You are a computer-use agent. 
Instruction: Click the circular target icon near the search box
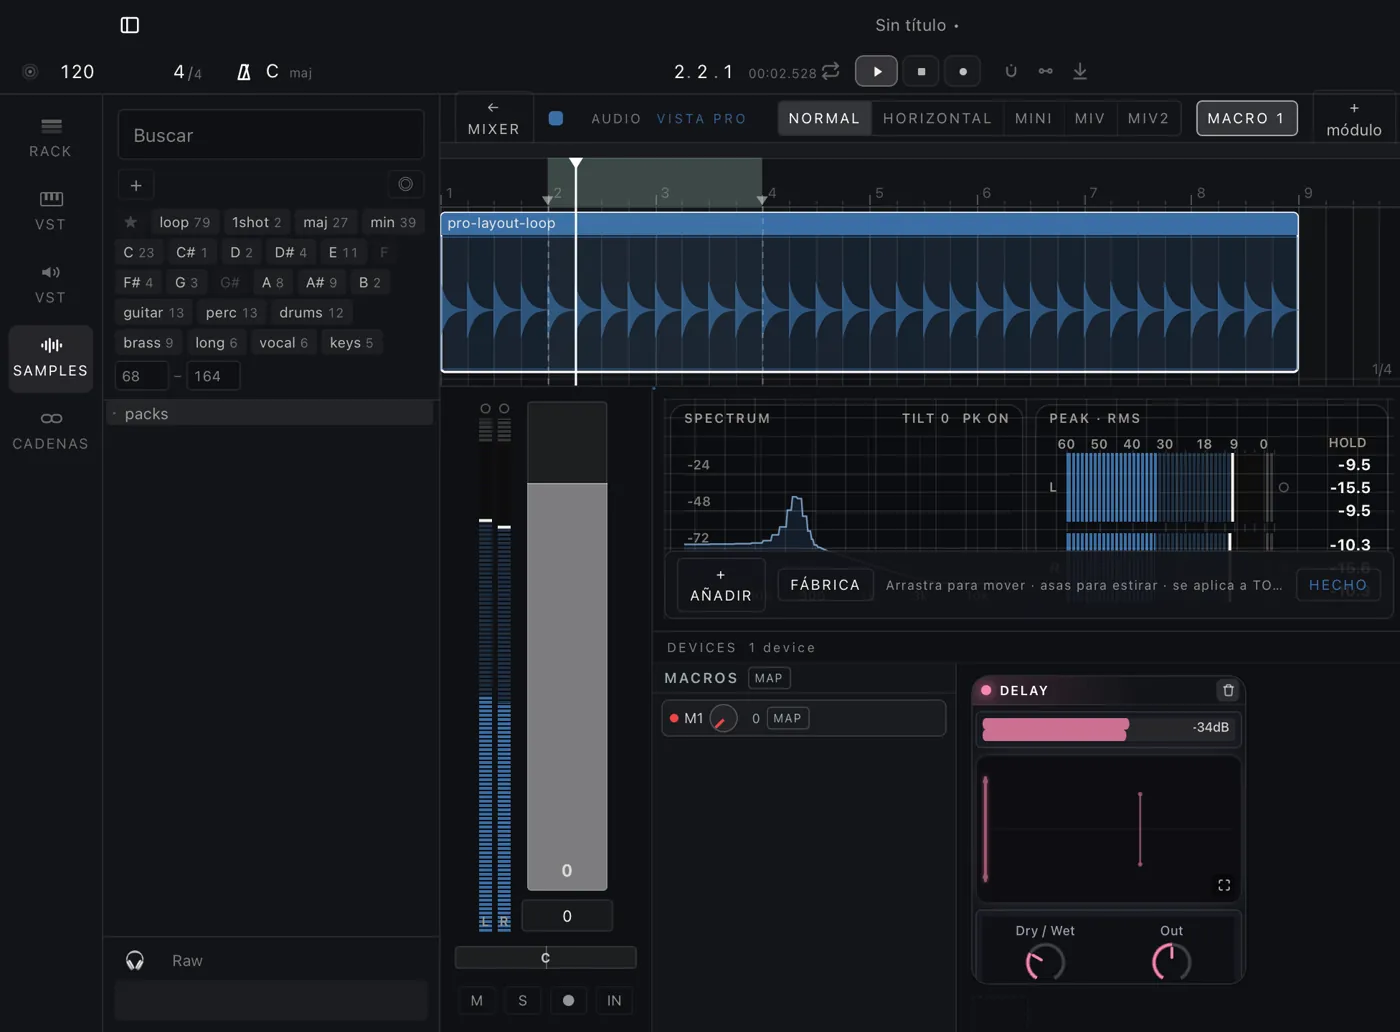[x=405, y=184]
